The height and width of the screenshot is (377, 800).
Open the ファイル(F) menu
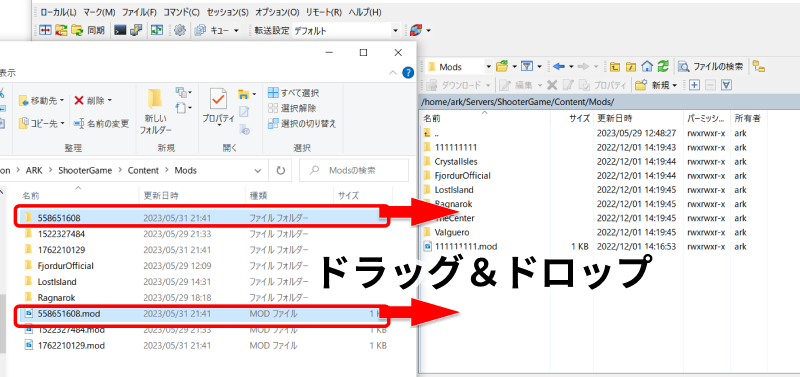click(x=139, y=12)
